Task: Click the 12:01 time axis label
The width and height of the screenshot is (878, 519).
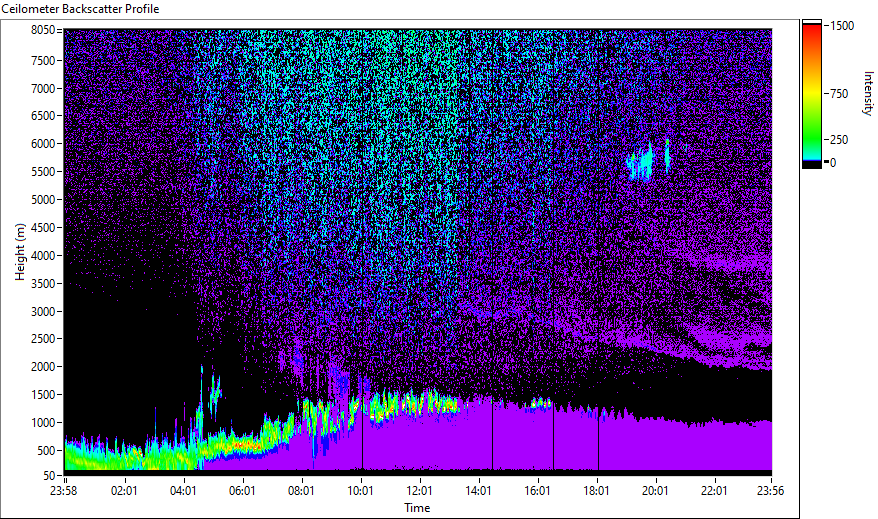Action: (x=419, y=491)
